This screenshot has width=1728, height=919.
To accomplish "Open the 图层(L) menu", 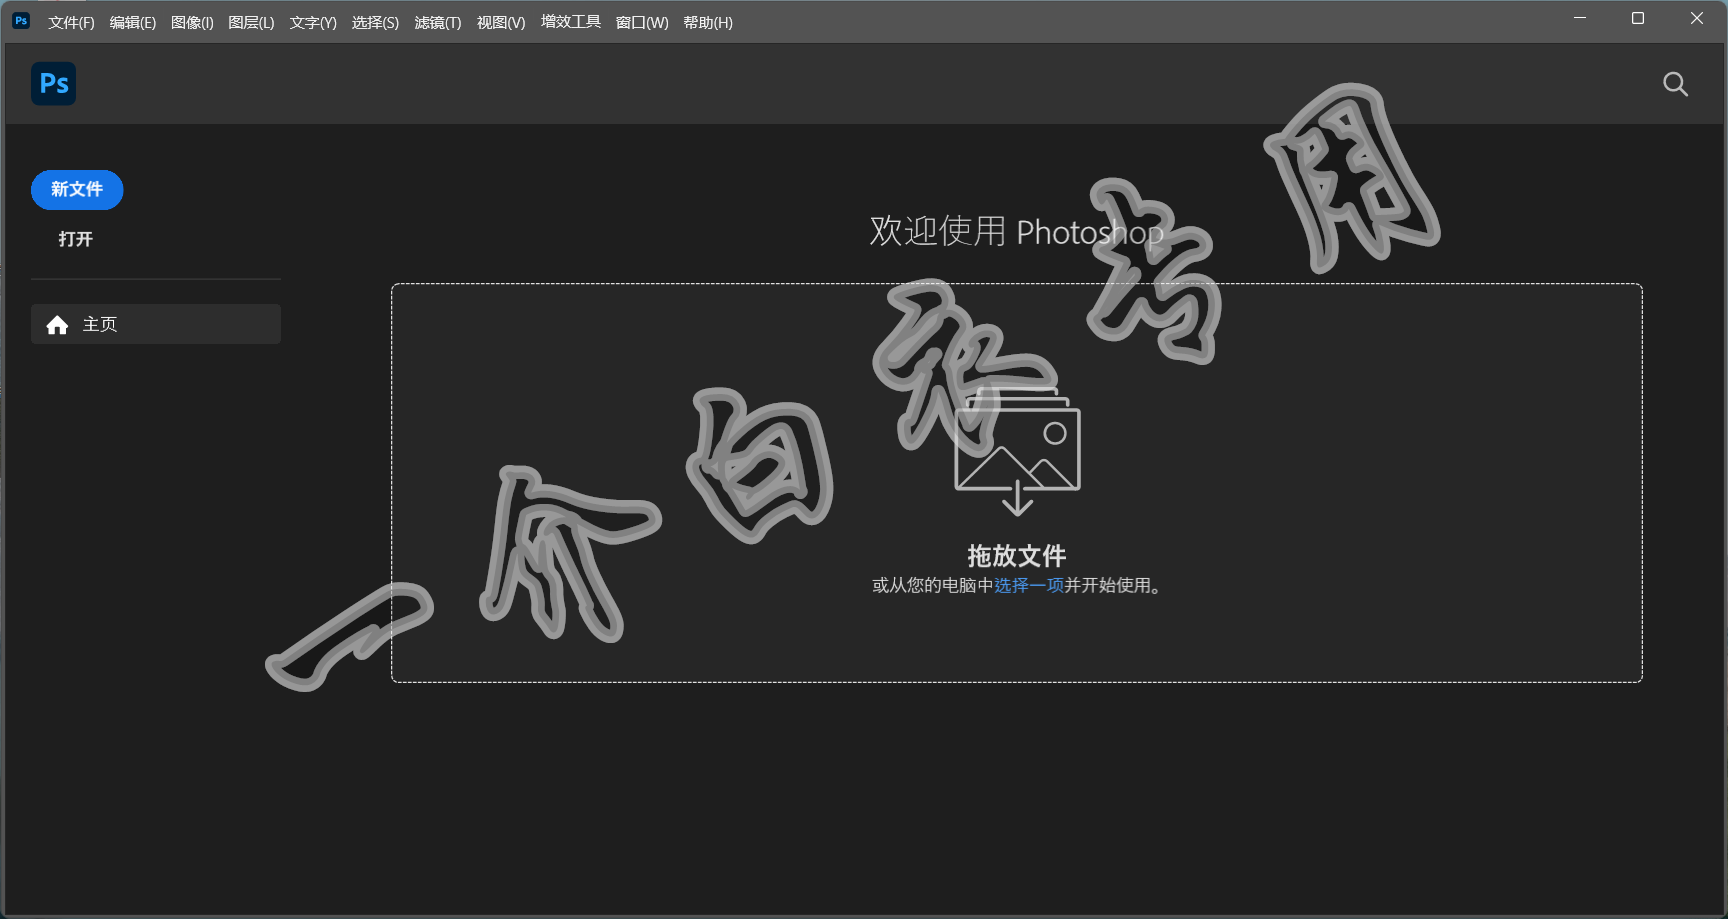I will (251, 22).
